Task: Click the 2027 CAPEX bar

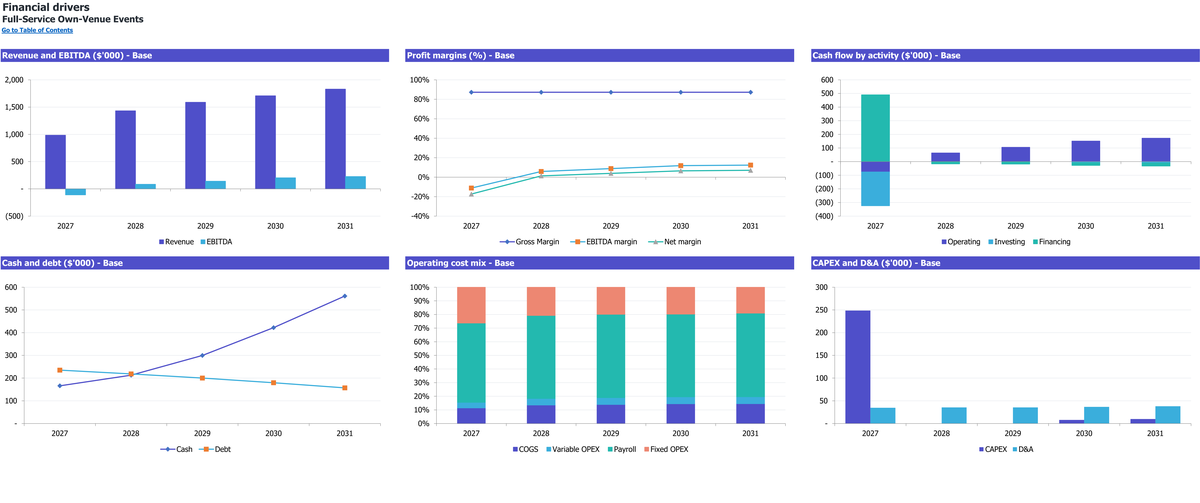Action: 858,367
